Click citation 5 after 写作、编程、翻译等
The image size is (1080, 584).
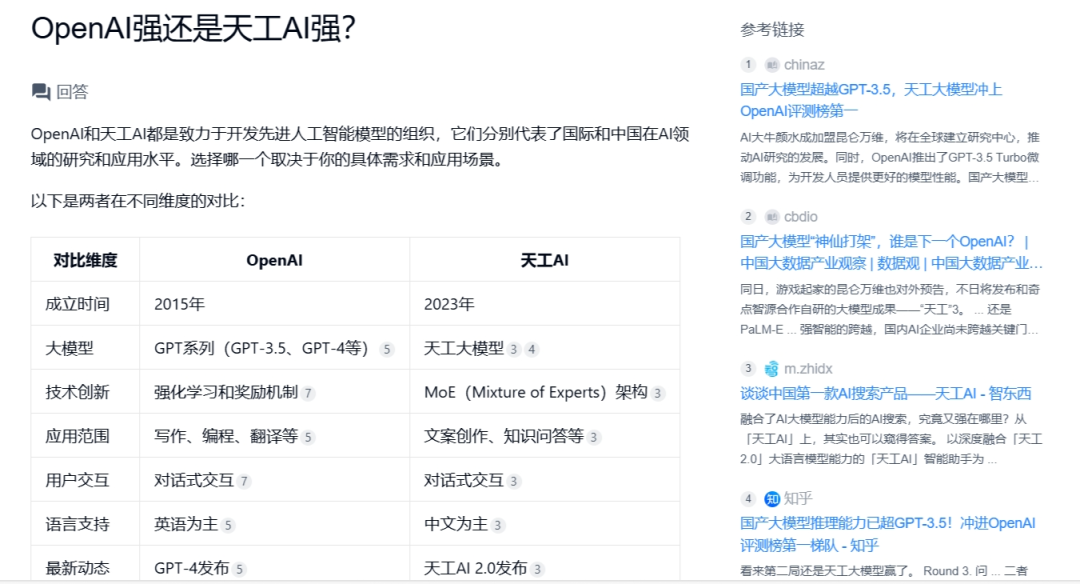pyautogui.click(x=308, y=438)
